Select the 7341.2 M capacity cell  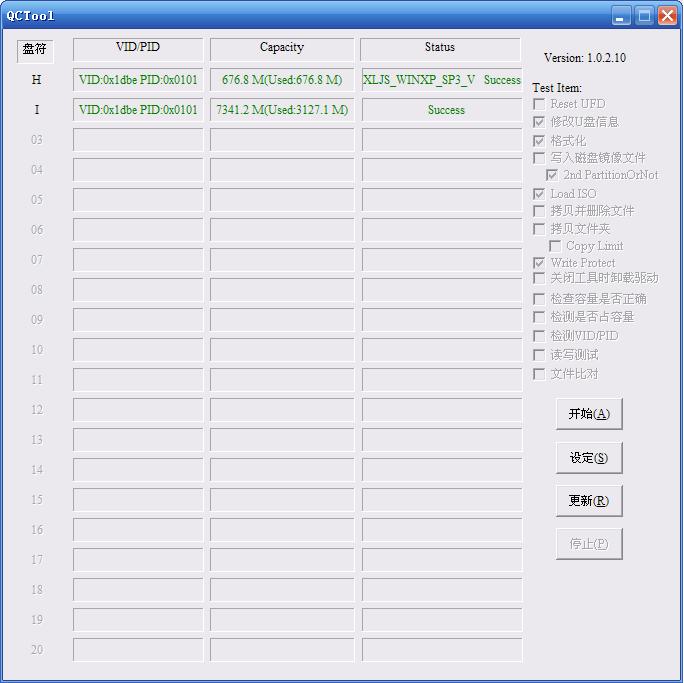[282, 109]
